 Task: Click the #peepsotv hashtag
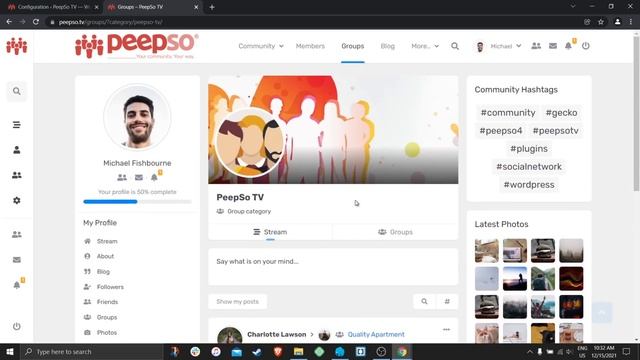click(x=556, y=131)
